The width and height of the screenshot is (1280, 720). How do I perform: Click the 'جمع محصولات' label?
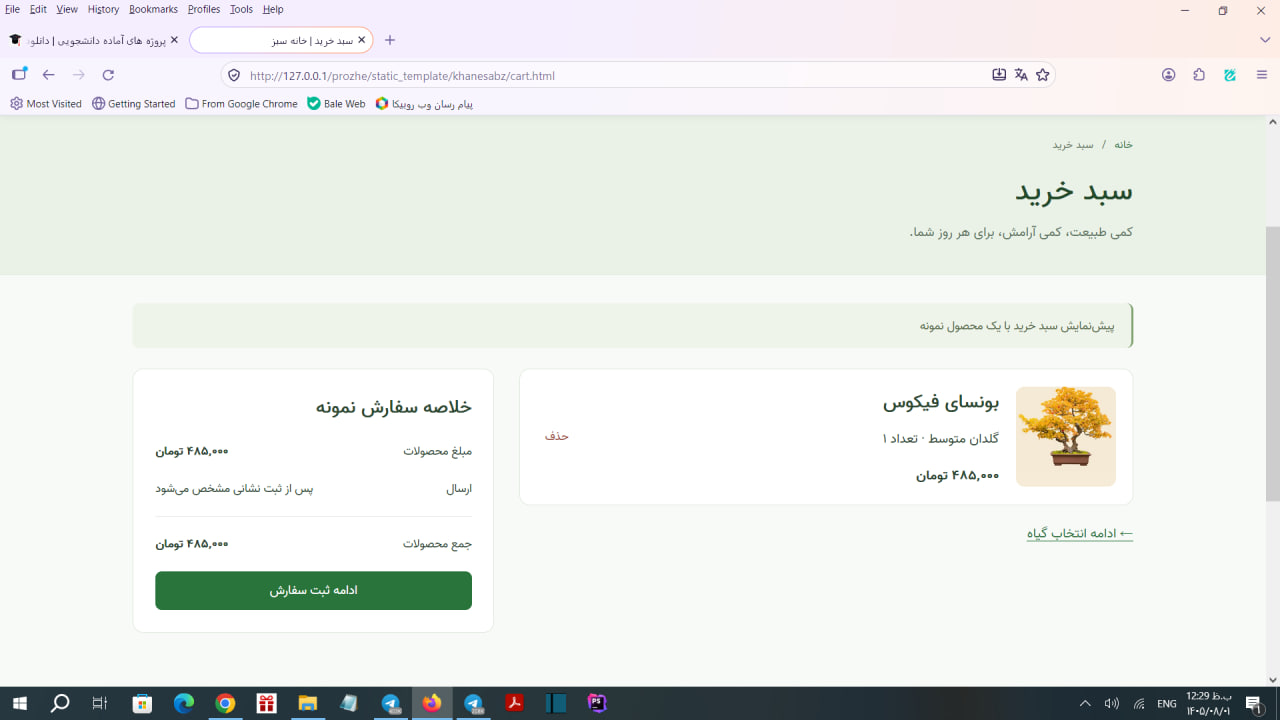438,544
